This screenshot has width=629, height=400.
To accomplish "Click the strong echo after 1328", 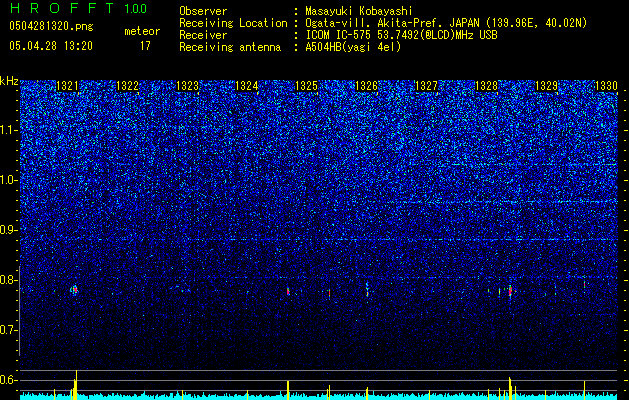I will point(510,291).
